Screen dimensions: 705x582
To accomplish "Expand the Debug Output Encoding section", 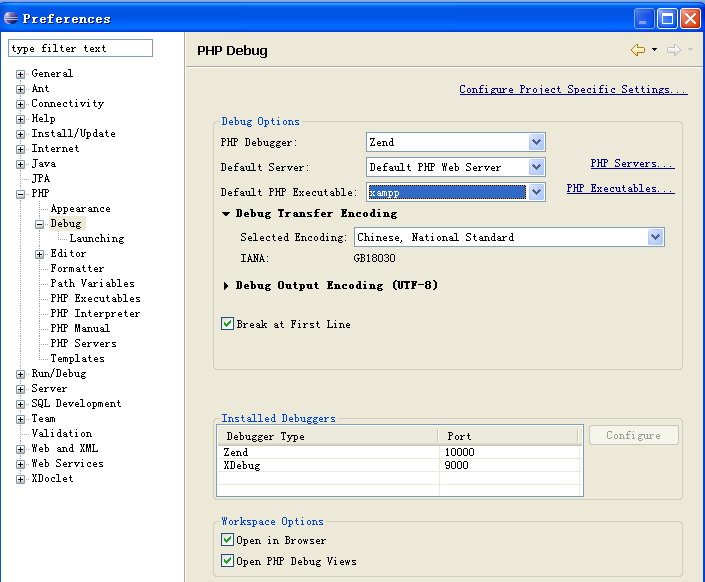I will 226,286.
